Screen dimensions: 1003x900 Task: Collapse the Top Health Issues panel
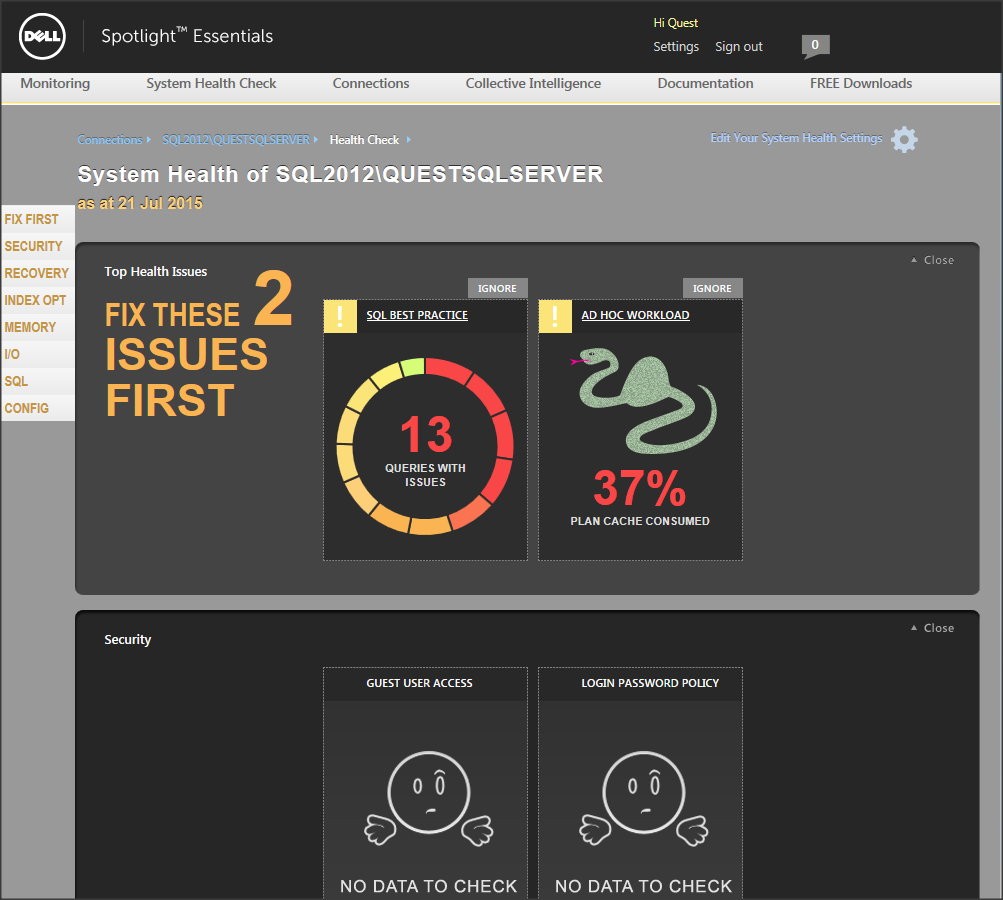point(933,260)
